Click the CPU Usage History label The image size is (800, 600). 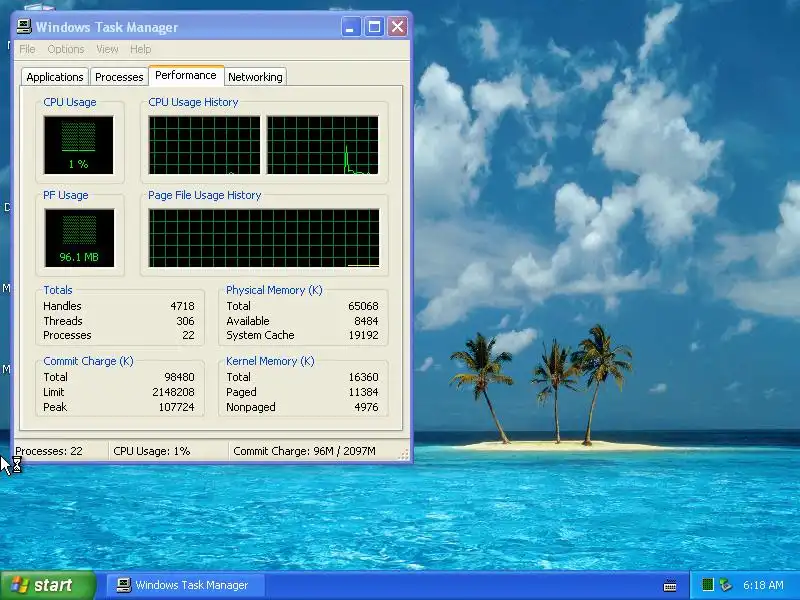193,102
